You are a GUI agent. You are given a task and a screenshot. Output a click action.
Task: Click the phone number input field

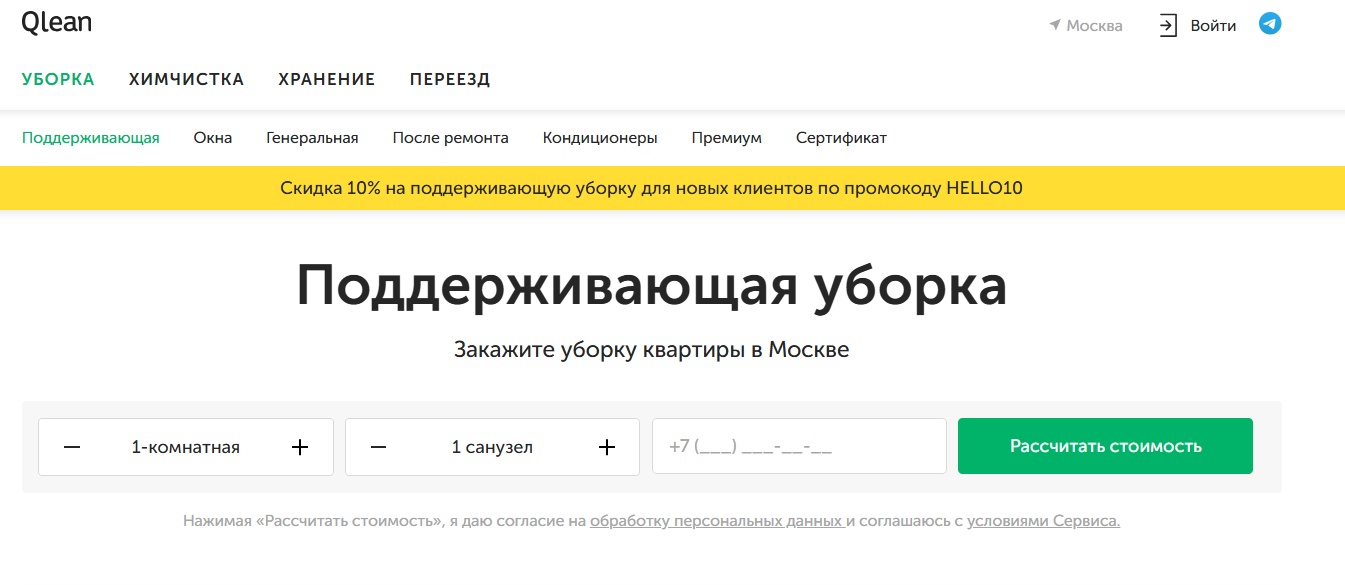pyautogui.click(x=798, y=447)
